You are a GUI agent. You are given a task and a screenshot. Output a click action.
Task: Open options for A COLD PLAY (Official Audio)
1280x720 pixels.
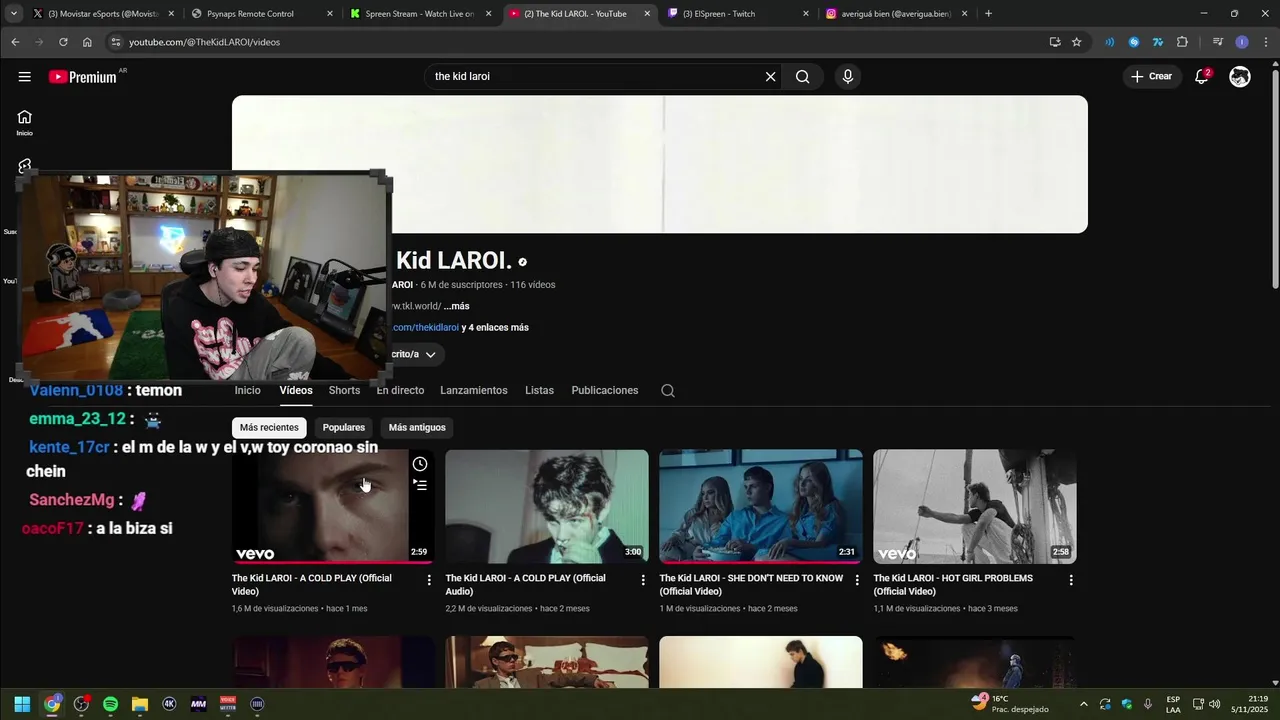point(643,580)
